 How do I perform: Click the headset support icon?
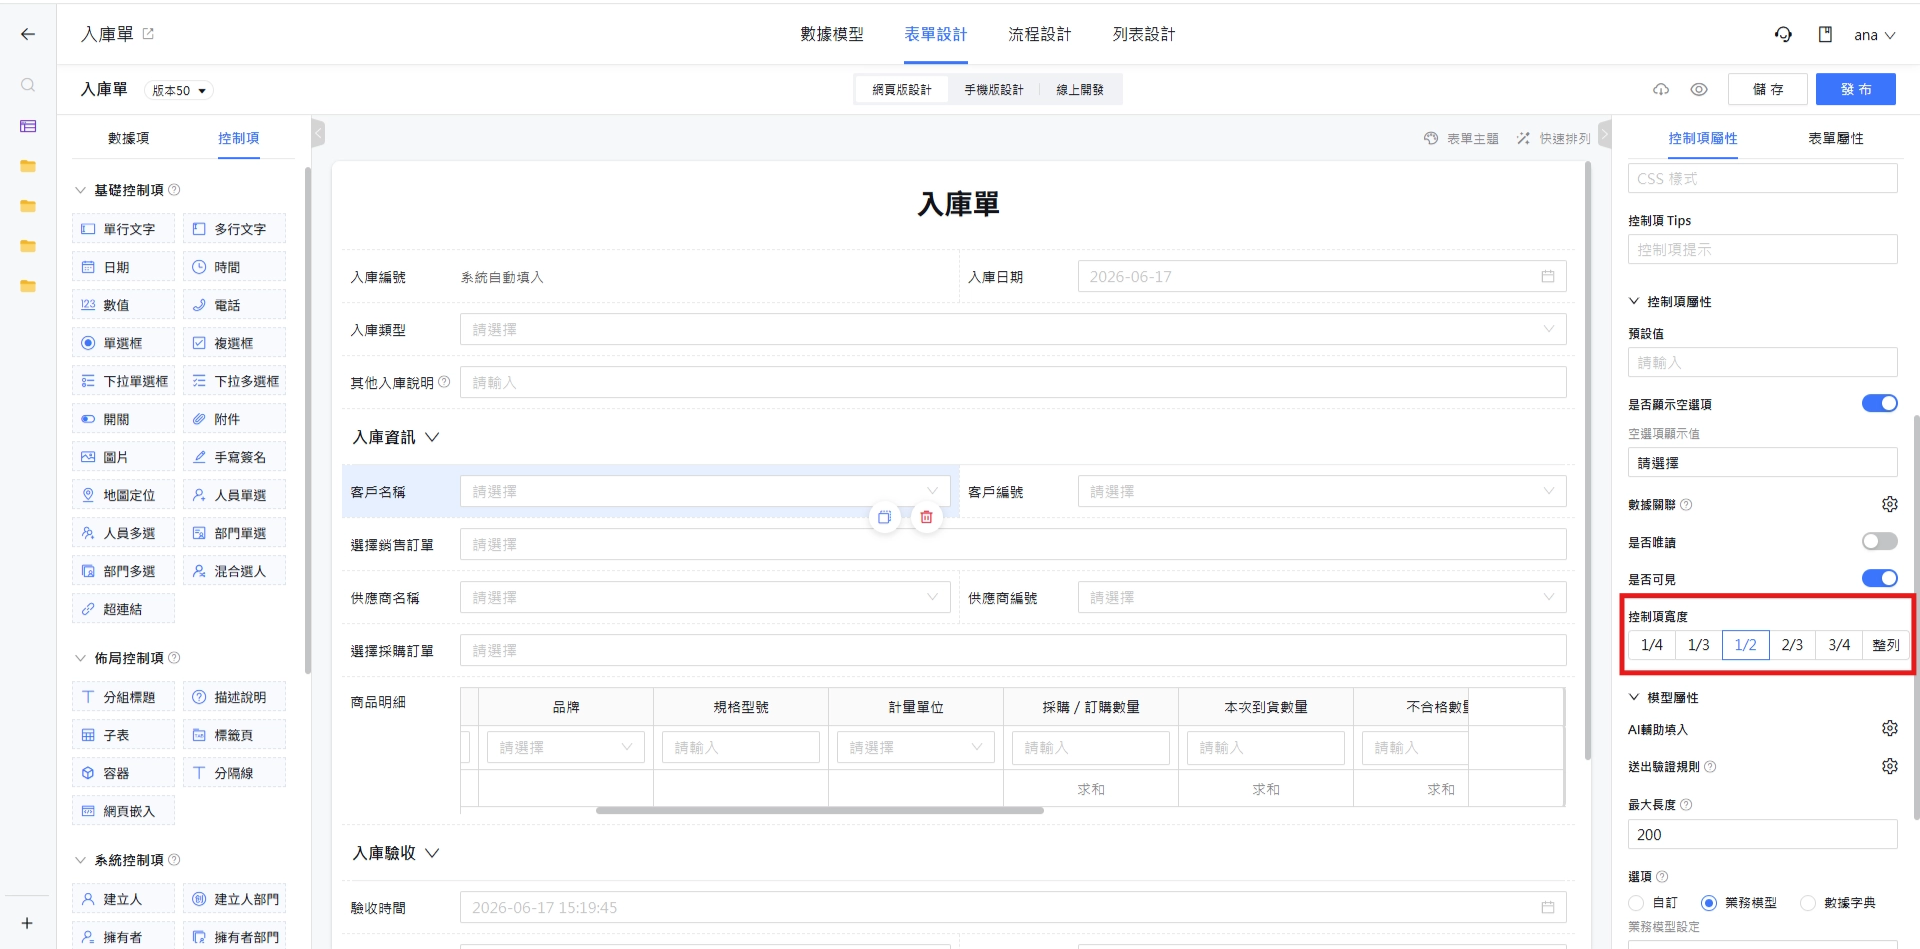coord(1783,34)
